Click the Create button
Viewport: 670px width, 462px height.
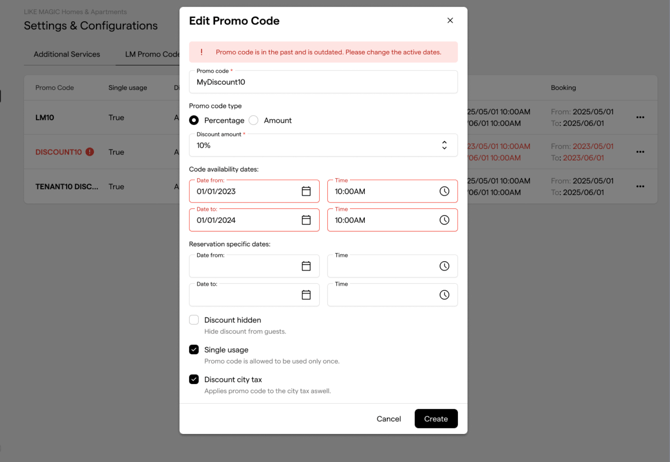click(x=436, y=419)
